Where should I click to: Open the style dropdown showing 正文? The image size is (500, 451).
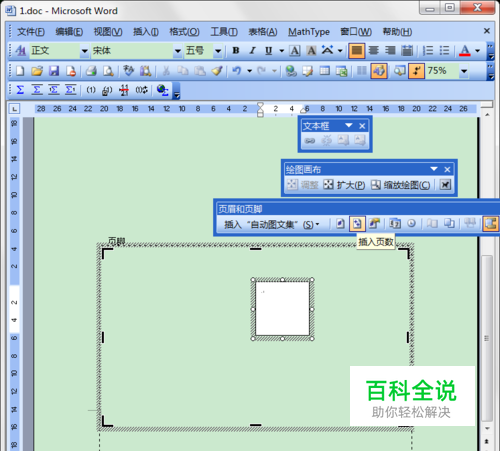coord(84,51)
